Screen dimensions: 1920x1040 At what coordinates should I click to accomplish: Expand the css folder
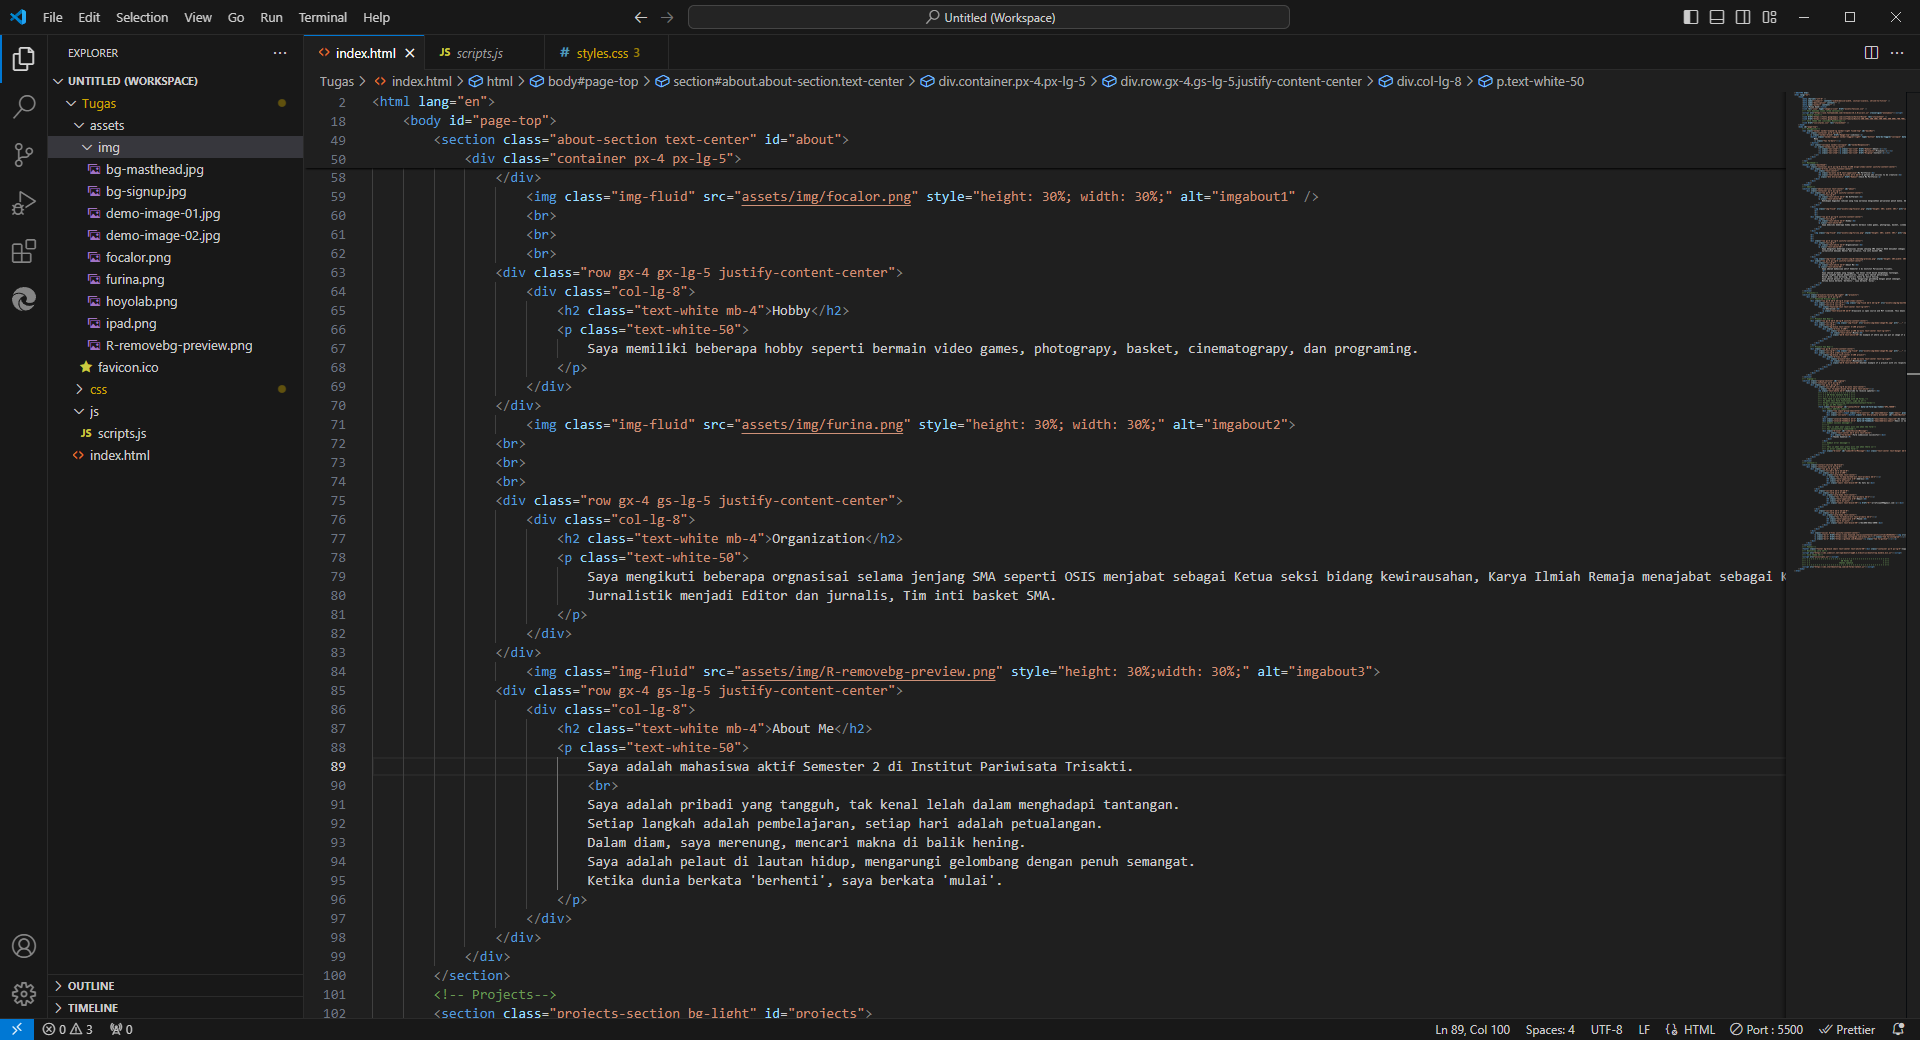(98, 390)
